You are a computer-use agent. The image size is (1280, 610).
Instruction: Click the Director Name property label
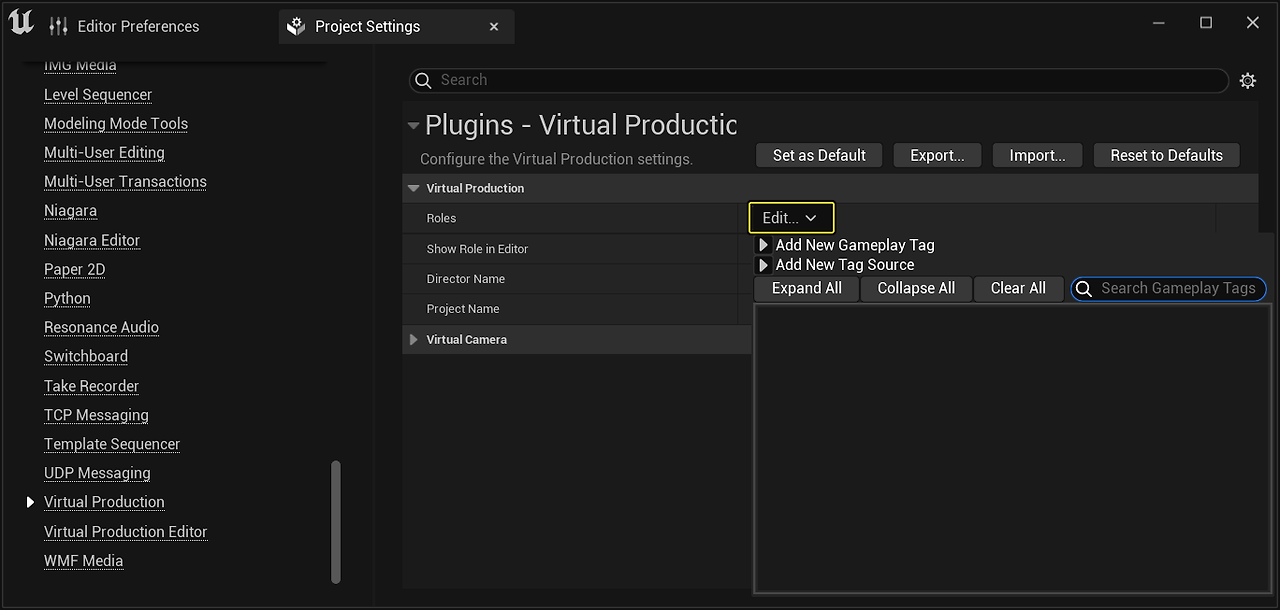point(465,279)
